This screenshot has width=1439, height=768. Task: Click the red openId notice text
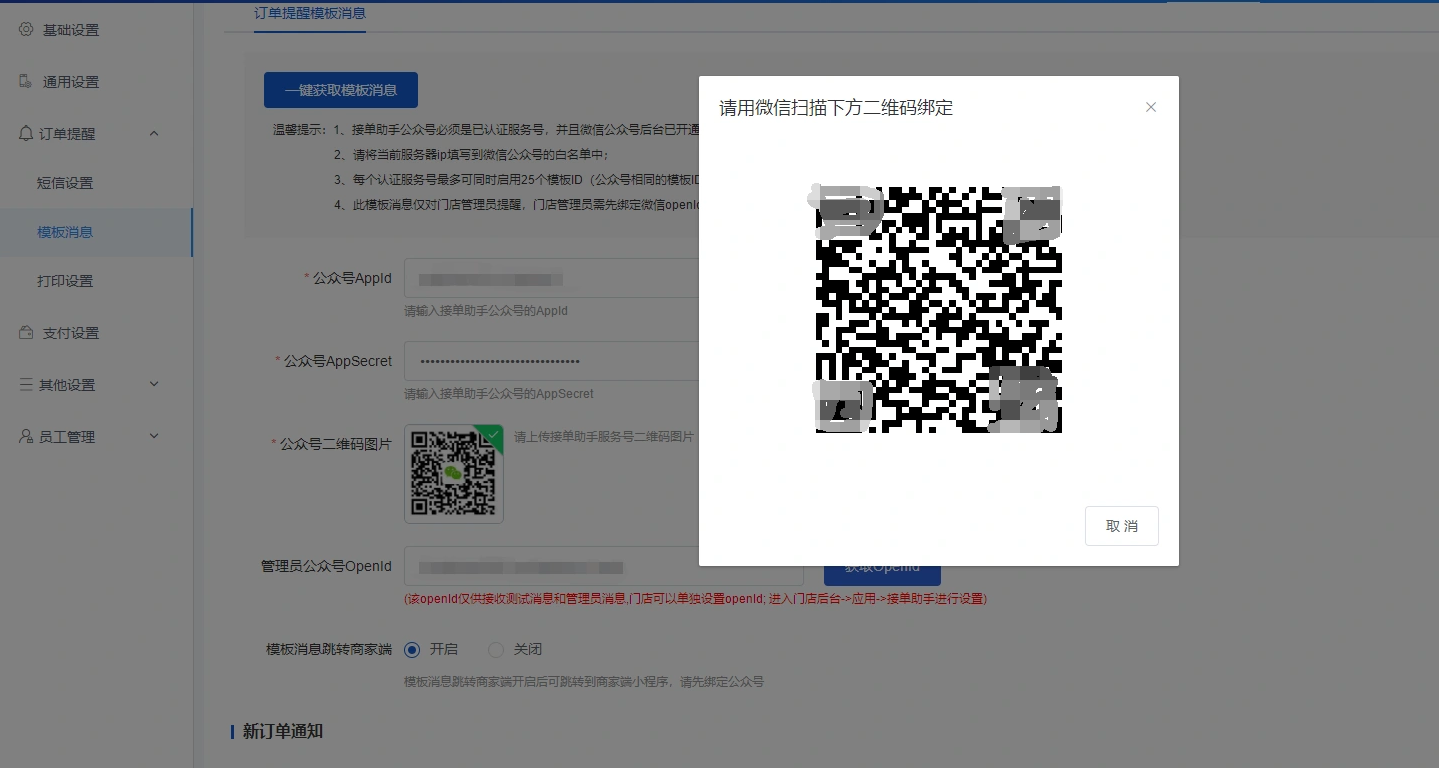point(695,599)
